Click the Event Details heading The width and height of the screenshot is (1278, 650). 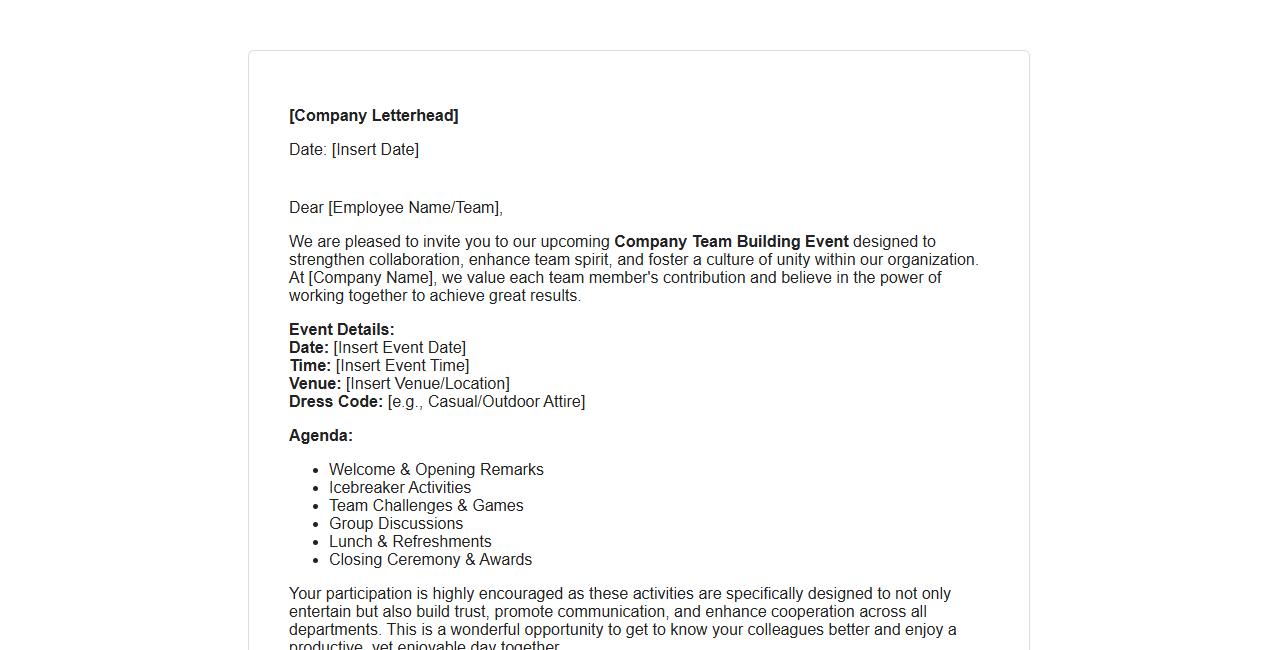[x=341, y=330]
